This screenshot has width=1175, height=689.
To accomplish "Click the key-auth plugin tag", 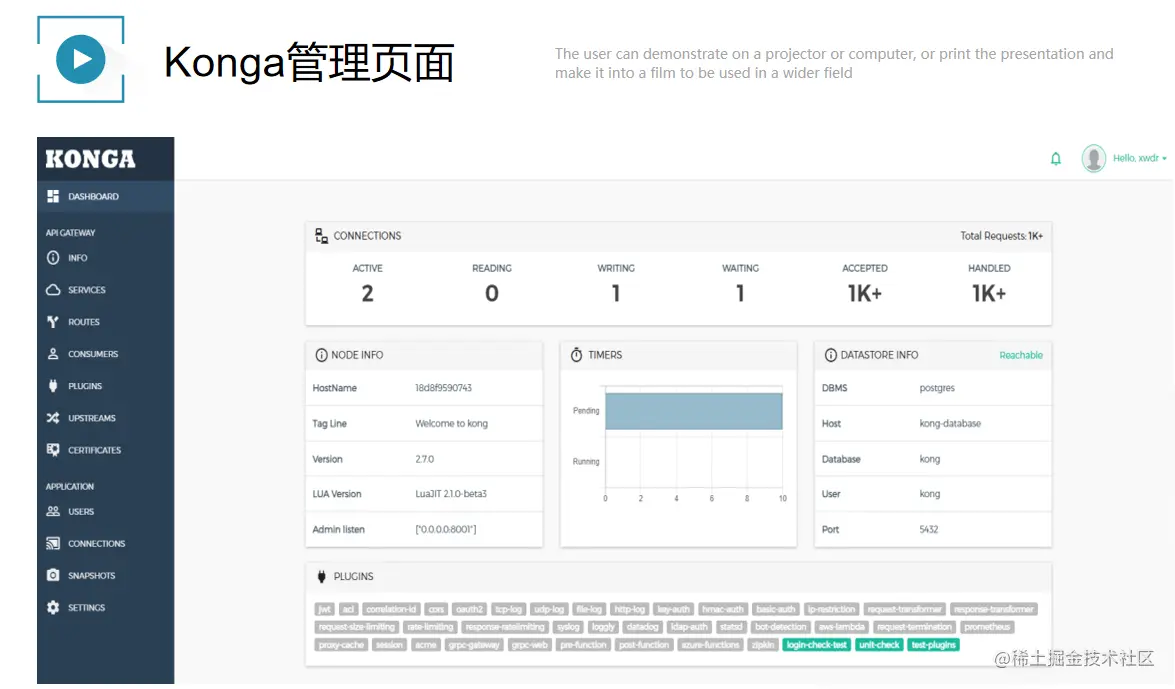I will (x=673, y=610).
